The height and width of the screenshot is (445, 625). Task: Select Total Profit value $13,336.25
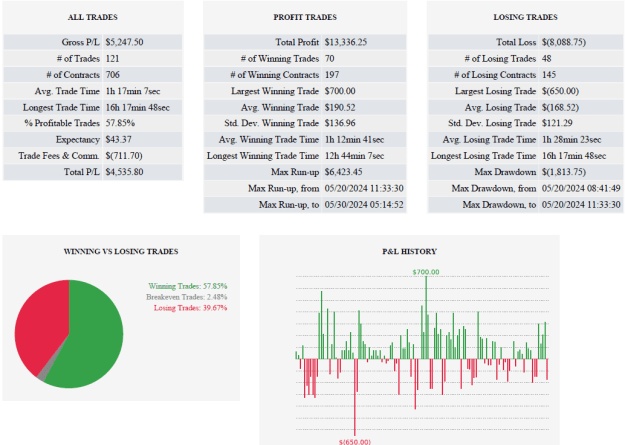click(346, 42)
